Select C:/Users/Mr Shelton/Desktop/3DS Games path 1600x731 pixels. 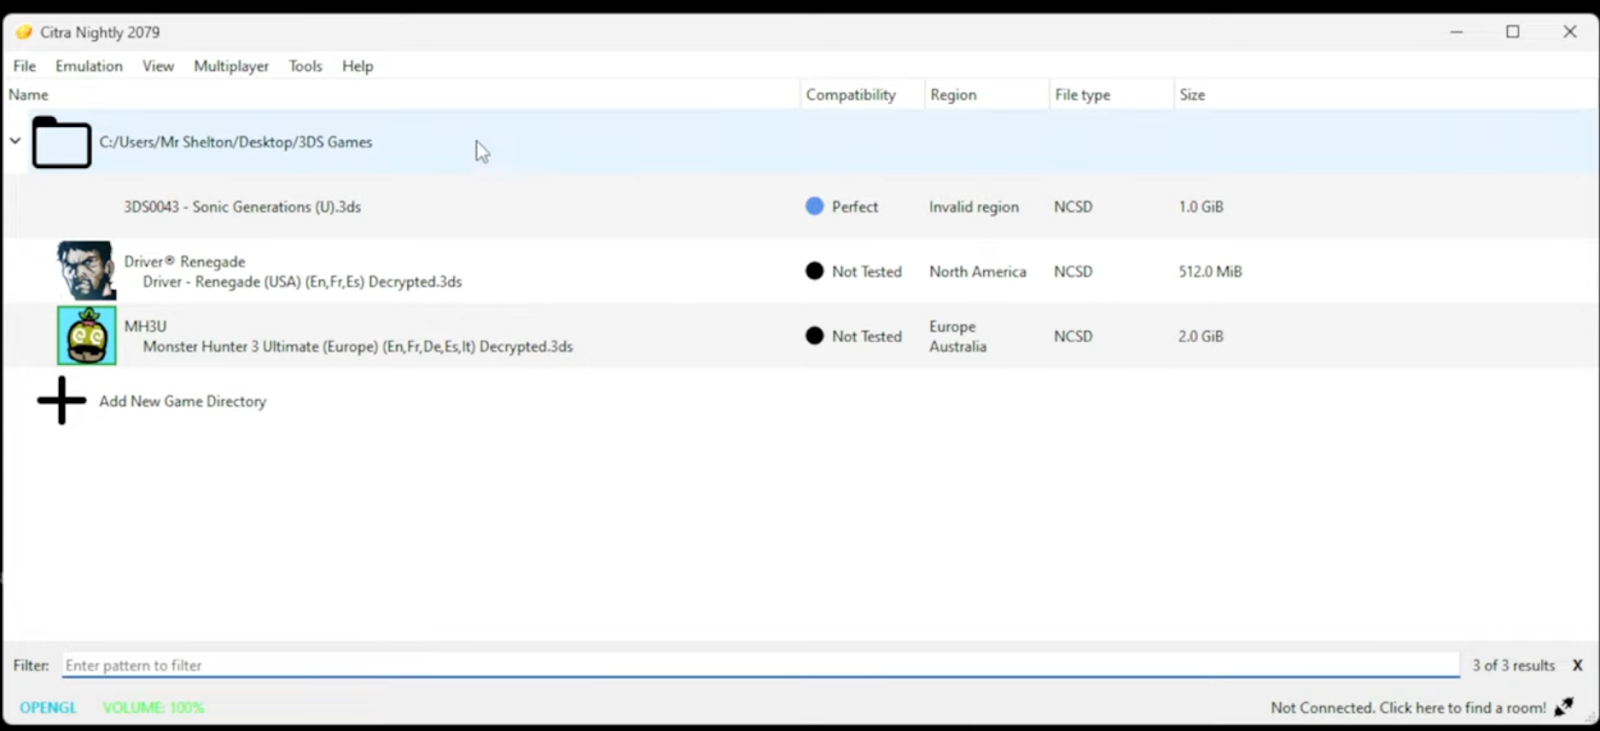click(x=236, y=142)
